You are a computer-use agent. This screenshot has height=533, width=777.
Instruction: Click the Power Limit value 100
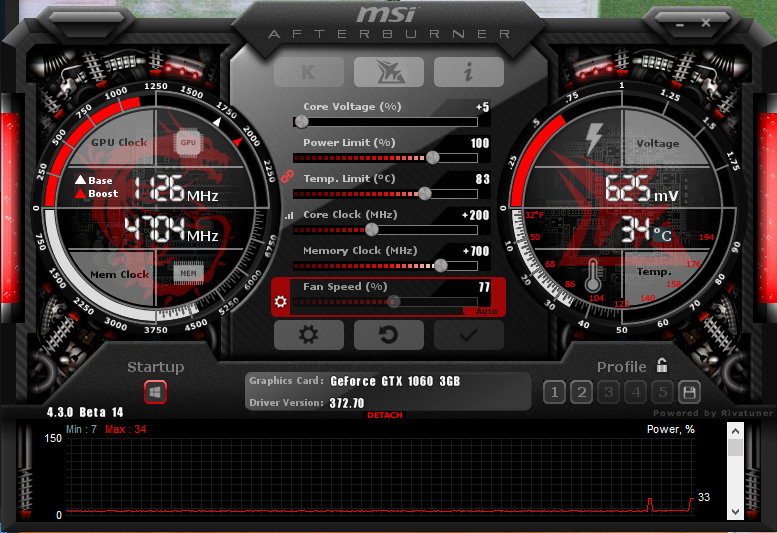pos(480,143)
